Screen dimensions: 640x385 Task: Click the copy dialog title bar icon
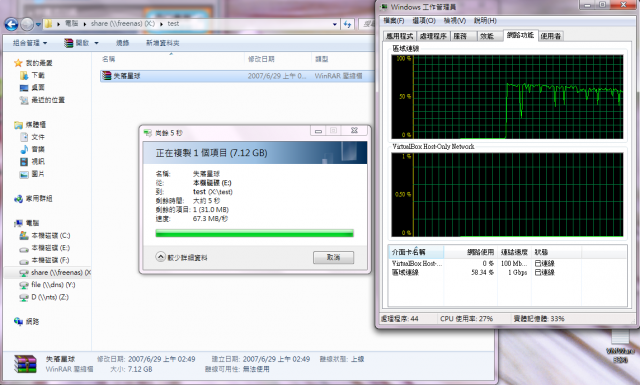point(148,133)
